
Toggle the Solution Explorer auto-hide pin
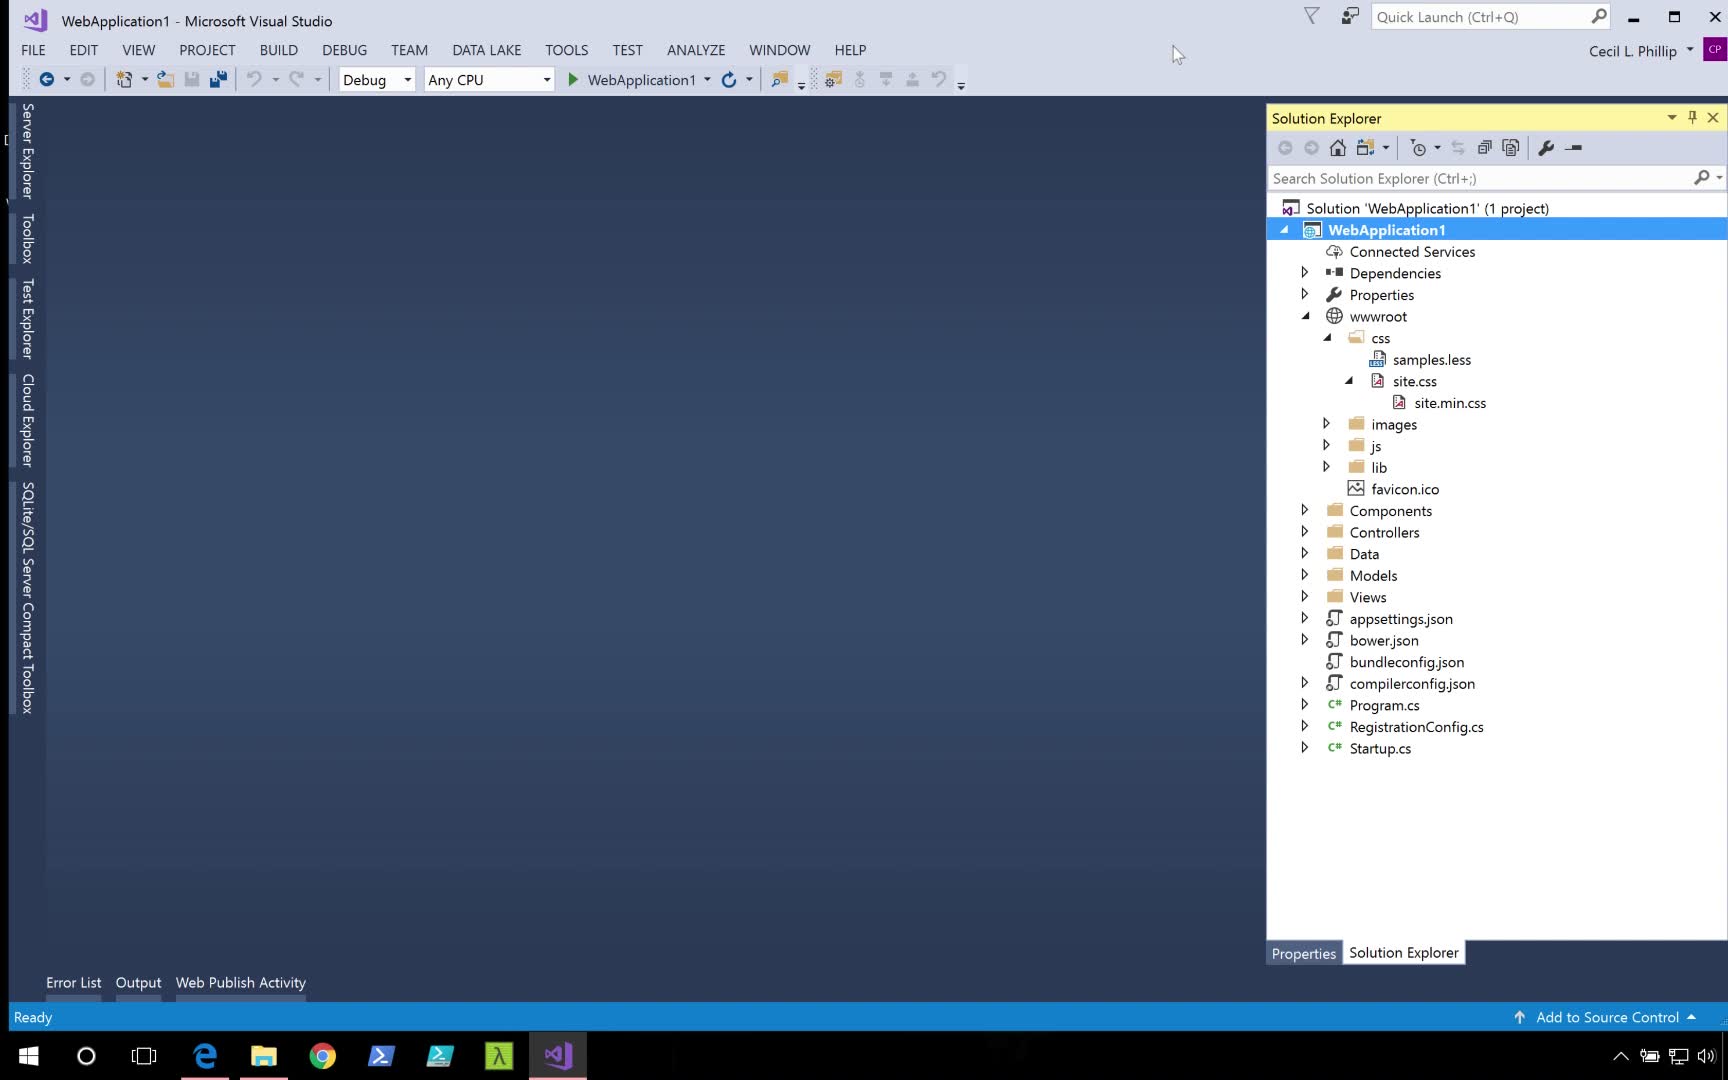(1692, 118)
